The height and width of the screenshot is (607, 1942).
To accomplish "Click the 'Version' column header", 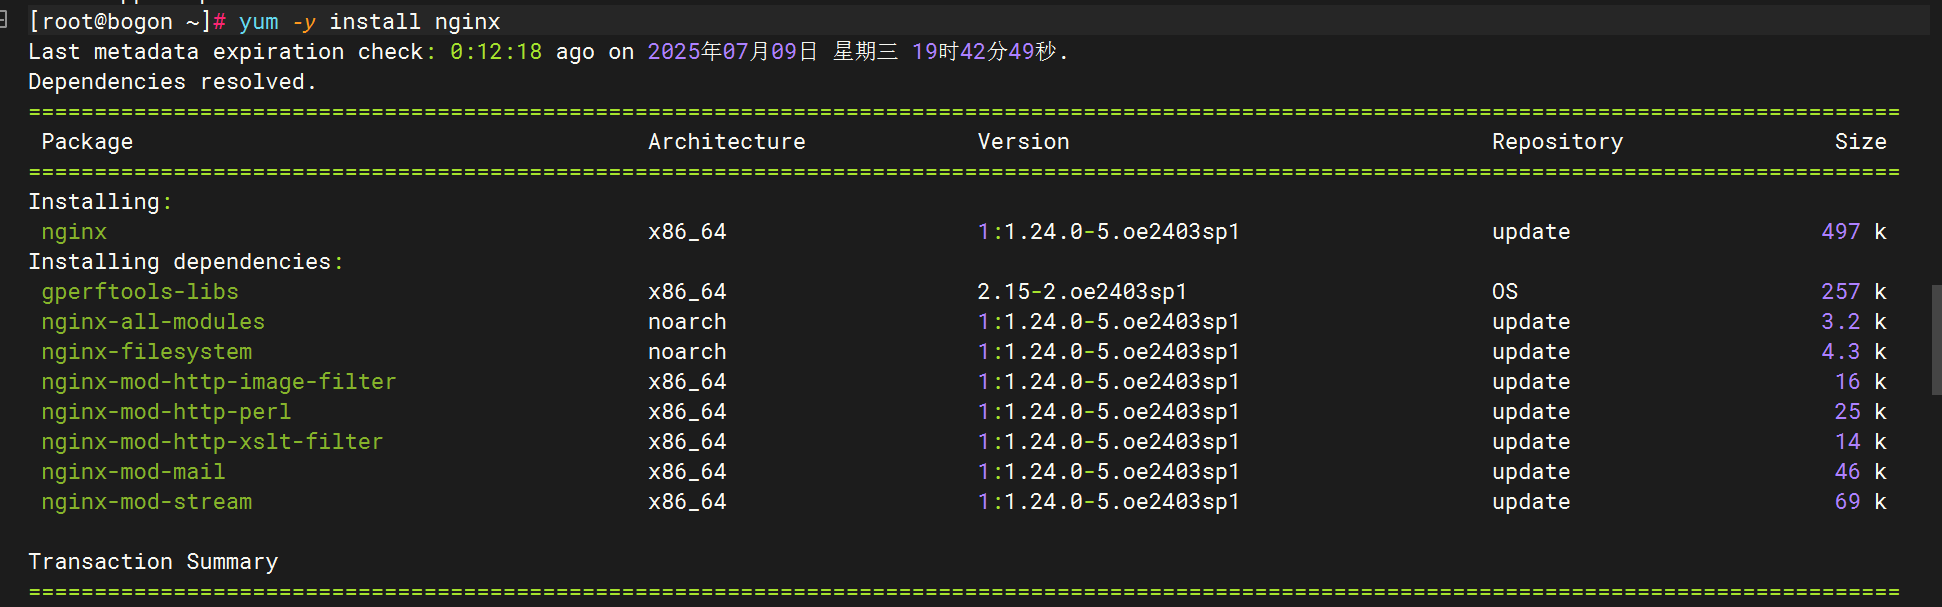I will point(1024,142).
